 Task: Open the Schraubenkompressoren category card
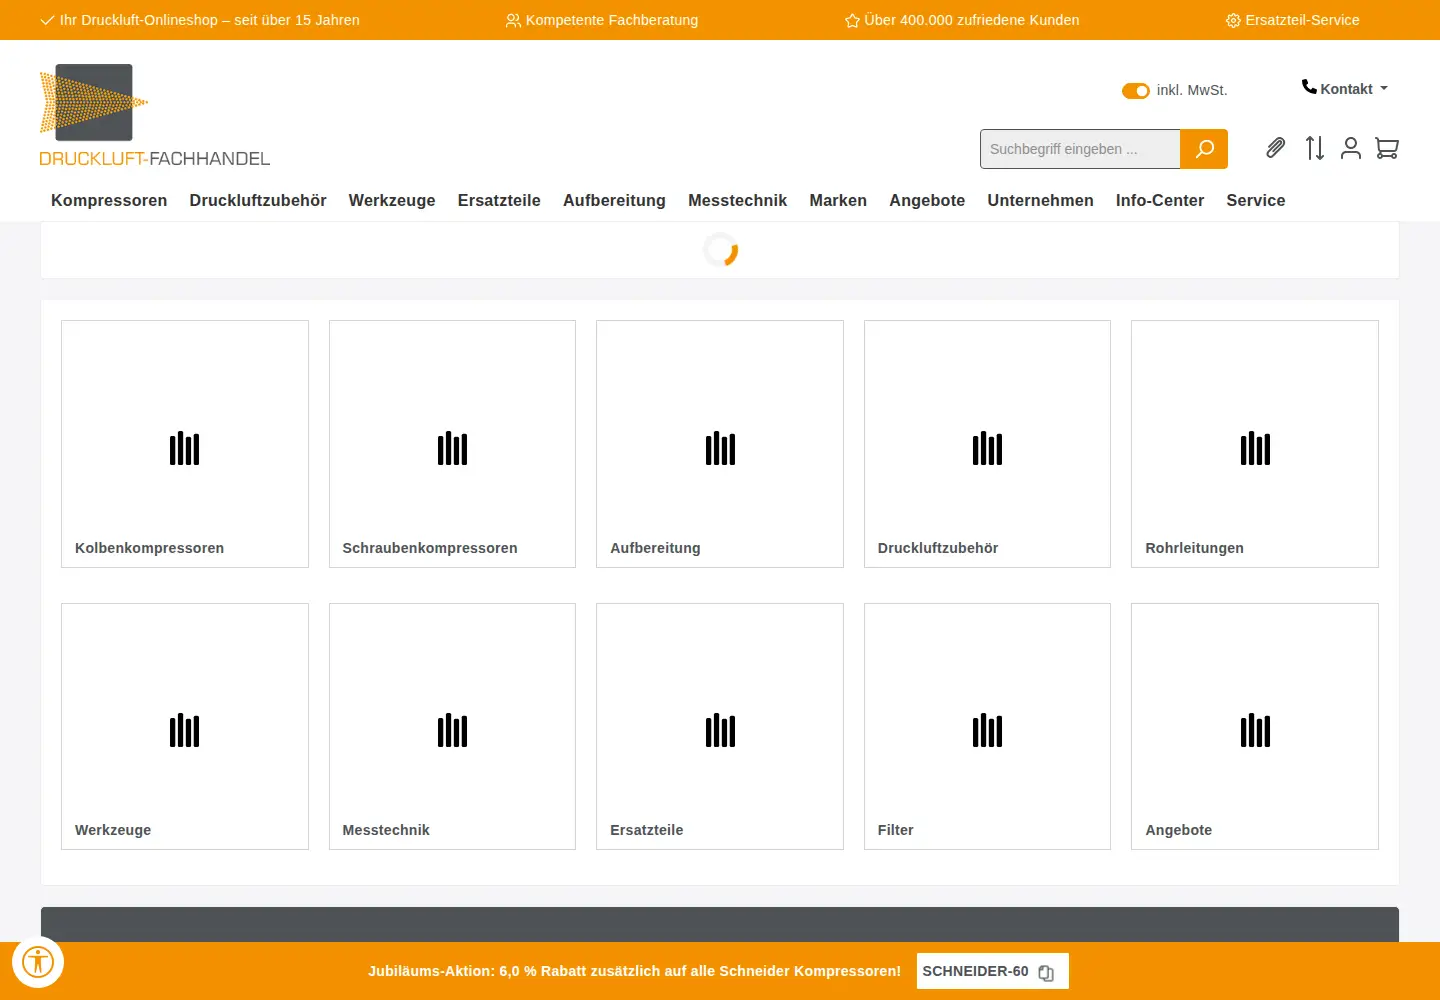click(452, 444)
